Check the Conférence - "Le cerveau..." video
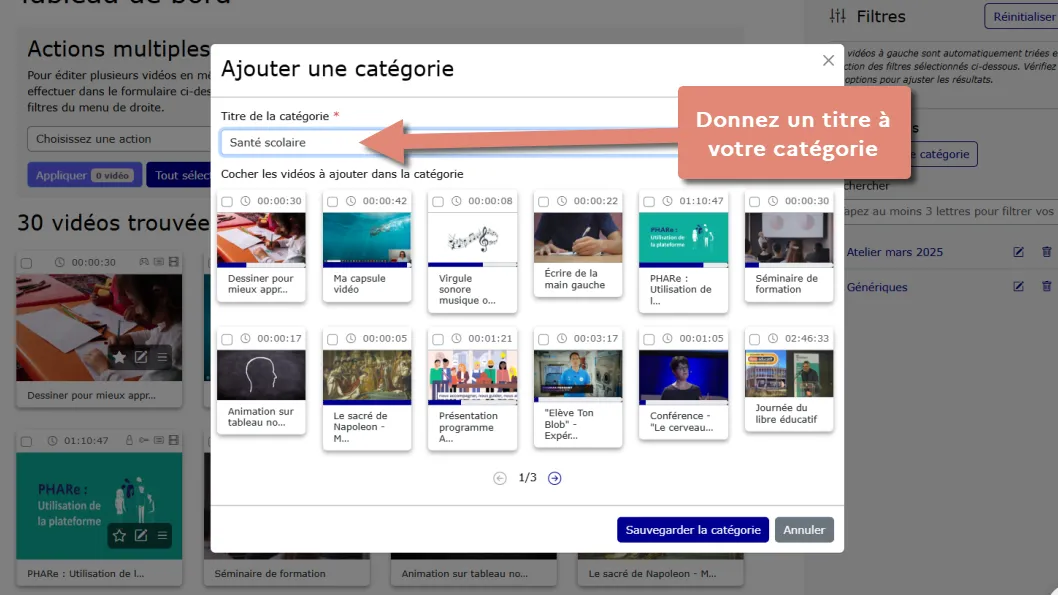Screen dimensions: 1058x595 pos(649,339)
